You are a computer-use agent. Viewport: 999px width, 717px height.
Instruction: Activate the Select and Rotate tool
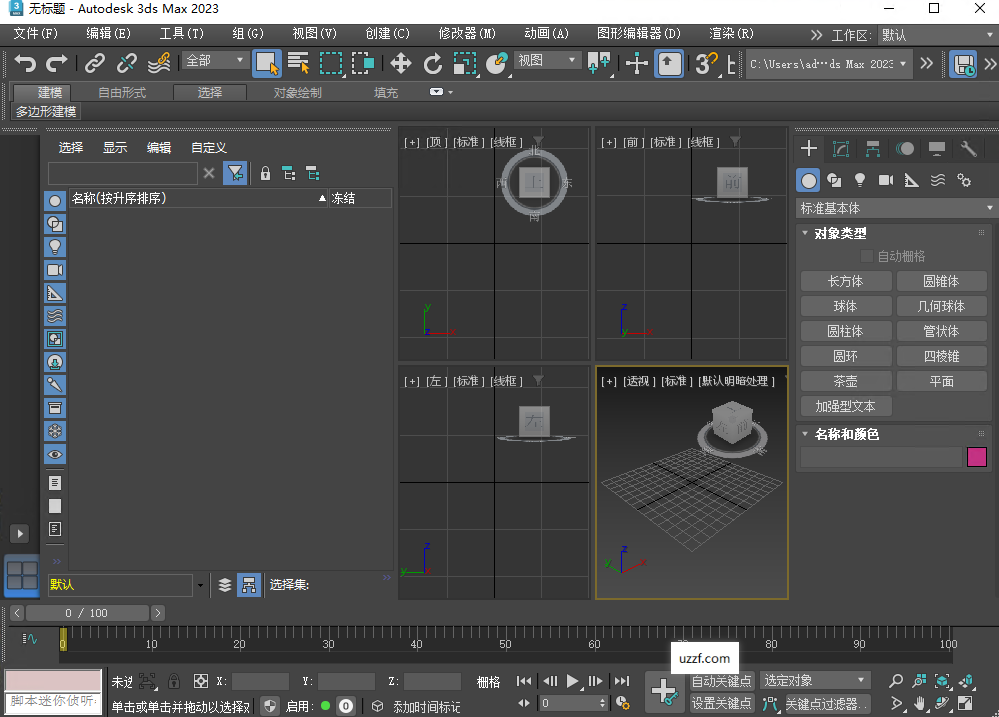pos(434,63)
